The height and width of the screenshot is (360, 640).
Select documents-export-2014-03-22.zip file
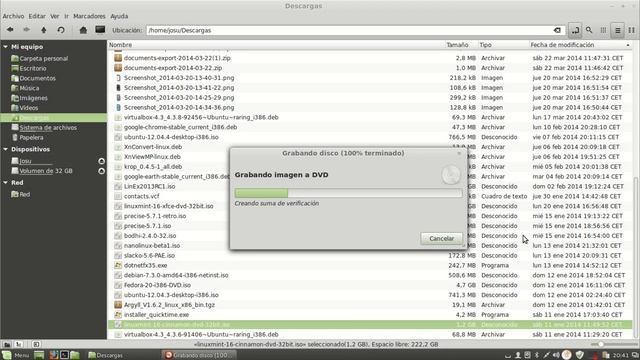coord(173,68)
